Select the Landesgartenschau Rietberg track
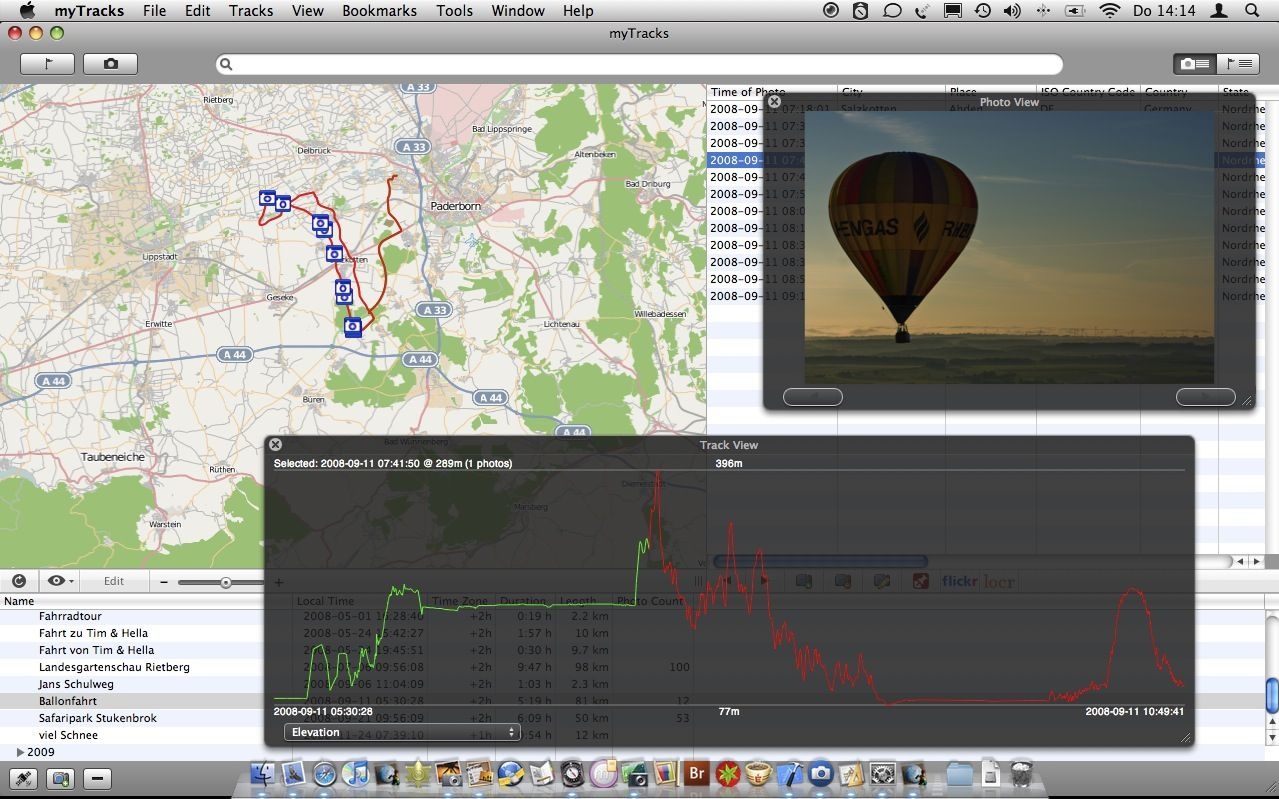Viewport: 1279px width, 799px height. (114, 667)
